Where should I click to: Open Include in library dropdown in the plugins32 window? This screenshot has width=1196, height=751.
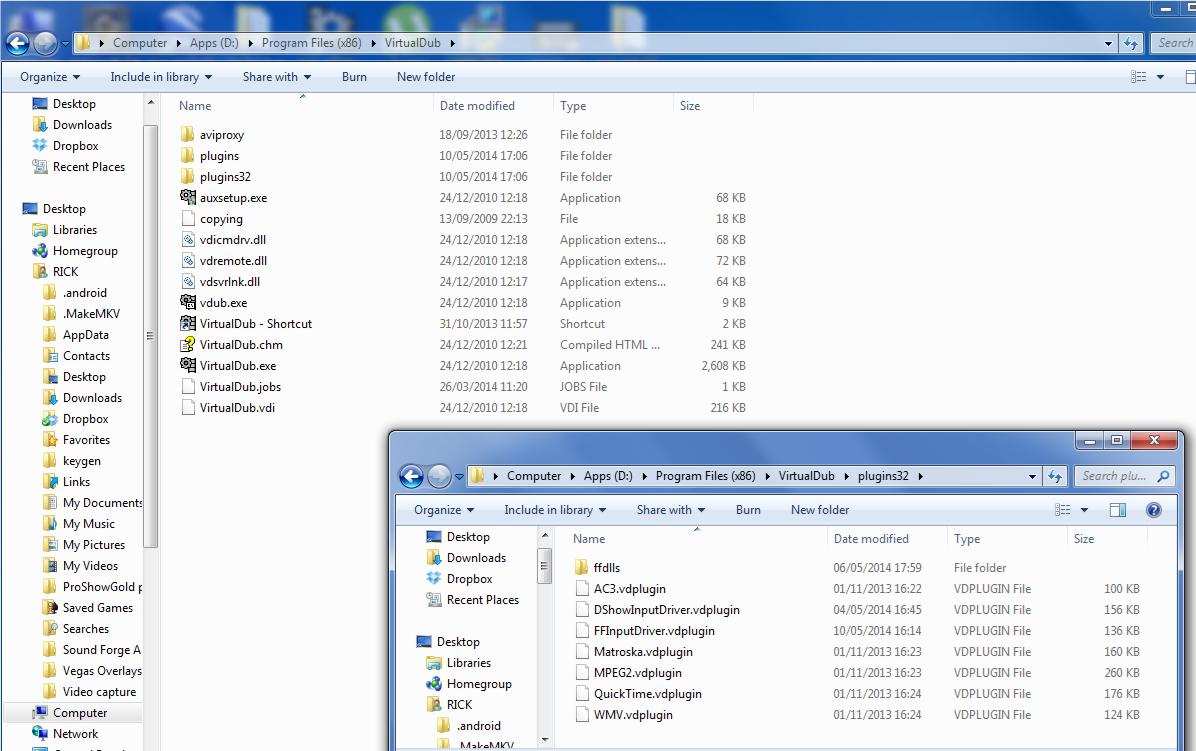coord(555,510)
